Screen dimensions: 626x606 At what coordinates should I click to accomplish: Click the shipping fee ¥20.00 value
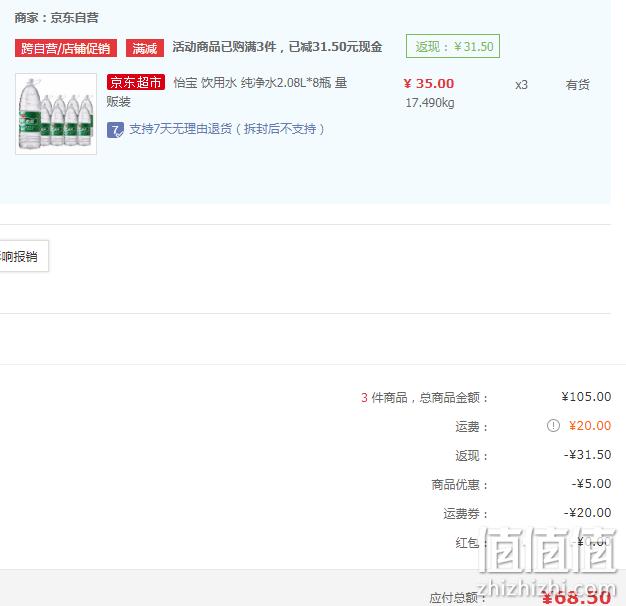[590, 426]
